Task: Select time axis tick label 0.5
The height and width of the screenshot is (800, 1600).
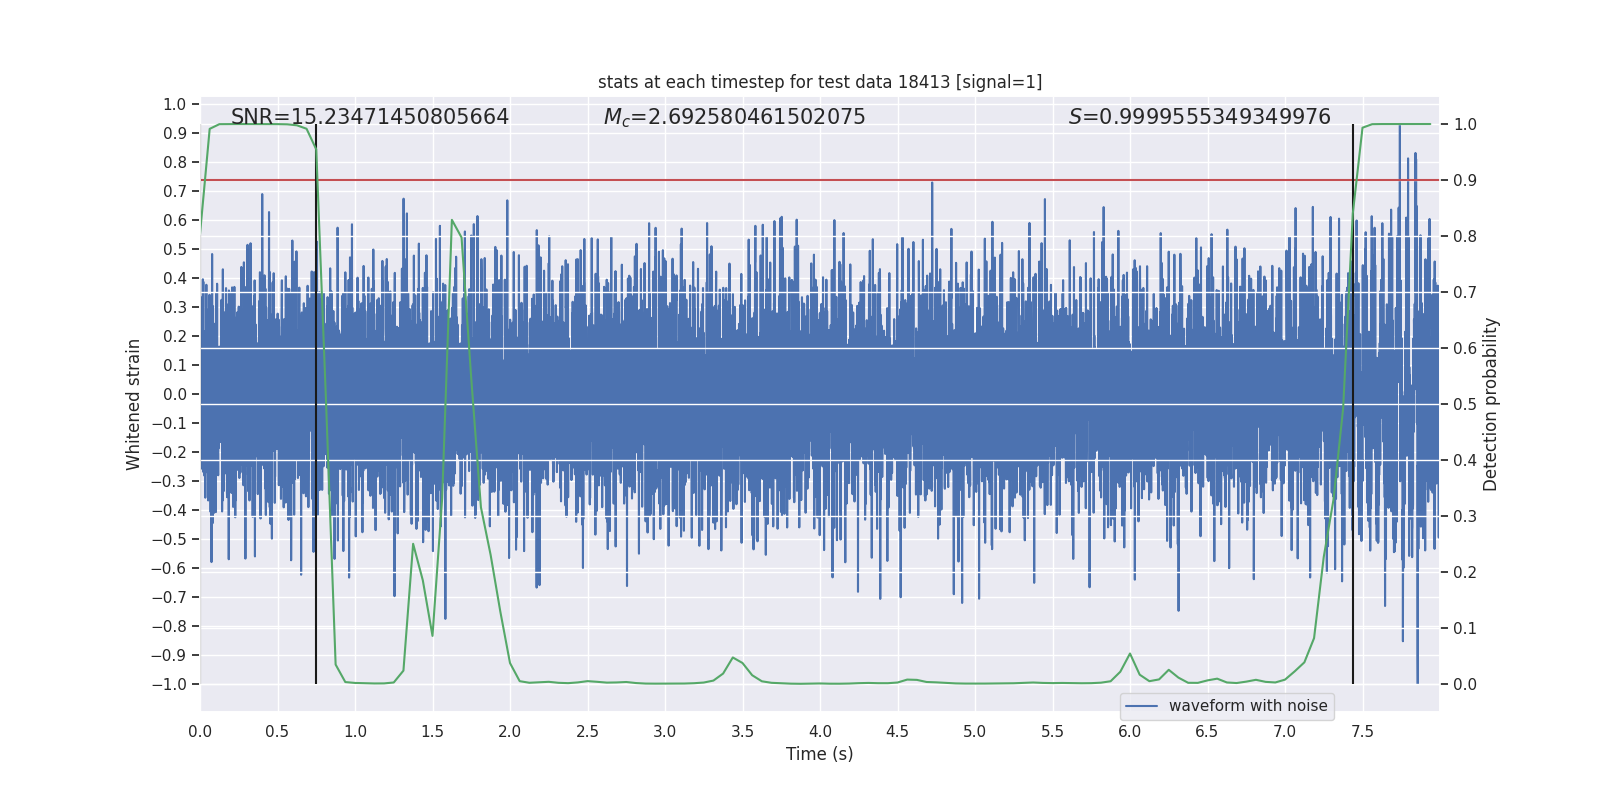Action: (278, 731)
